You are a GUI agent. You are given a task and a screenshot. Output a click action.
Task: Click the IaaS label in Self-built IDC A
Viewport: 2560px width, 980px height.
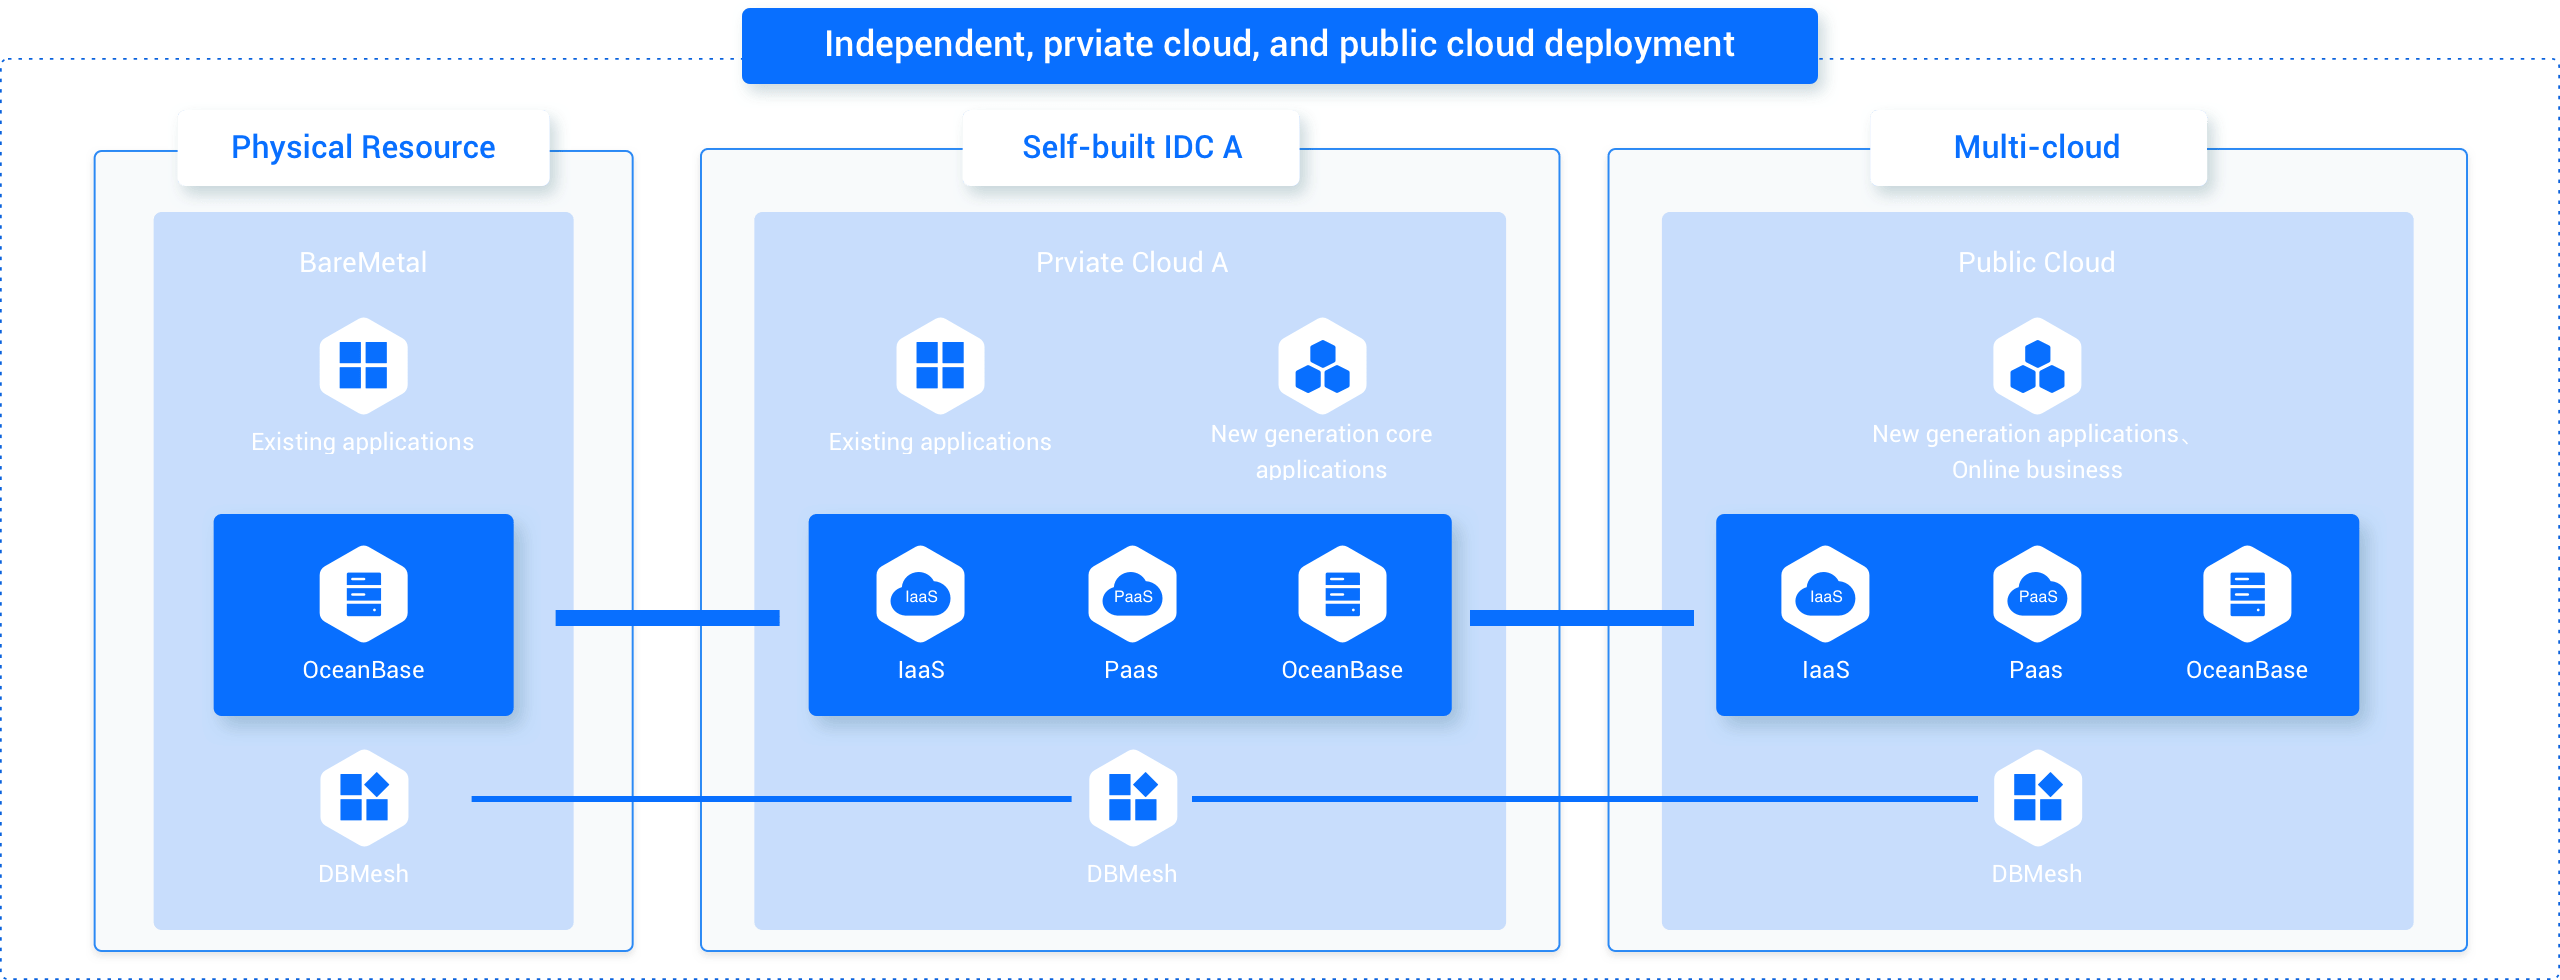tap(921, 670)
